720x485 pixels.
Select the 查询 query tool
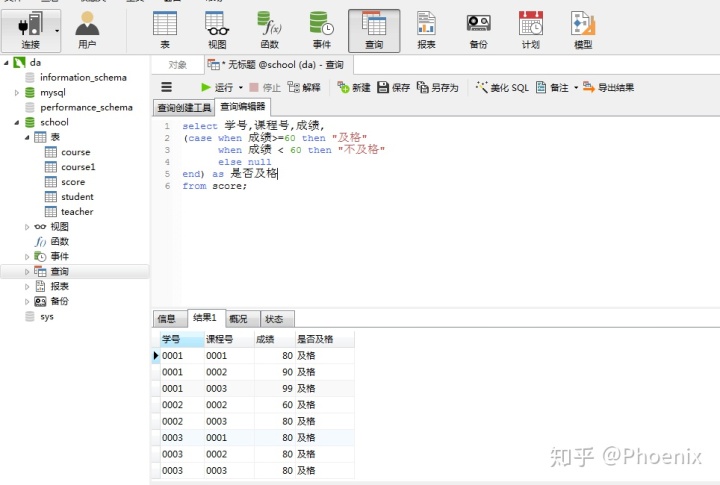[x=374, y=30]
